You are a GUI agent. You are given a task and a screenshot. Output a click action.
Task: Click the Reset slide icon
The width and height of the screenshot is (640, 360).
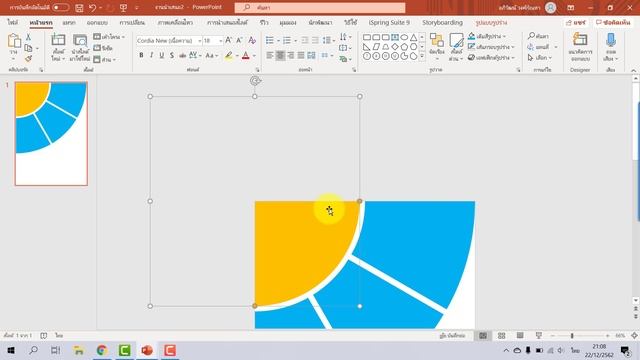(x=97, y=48)
